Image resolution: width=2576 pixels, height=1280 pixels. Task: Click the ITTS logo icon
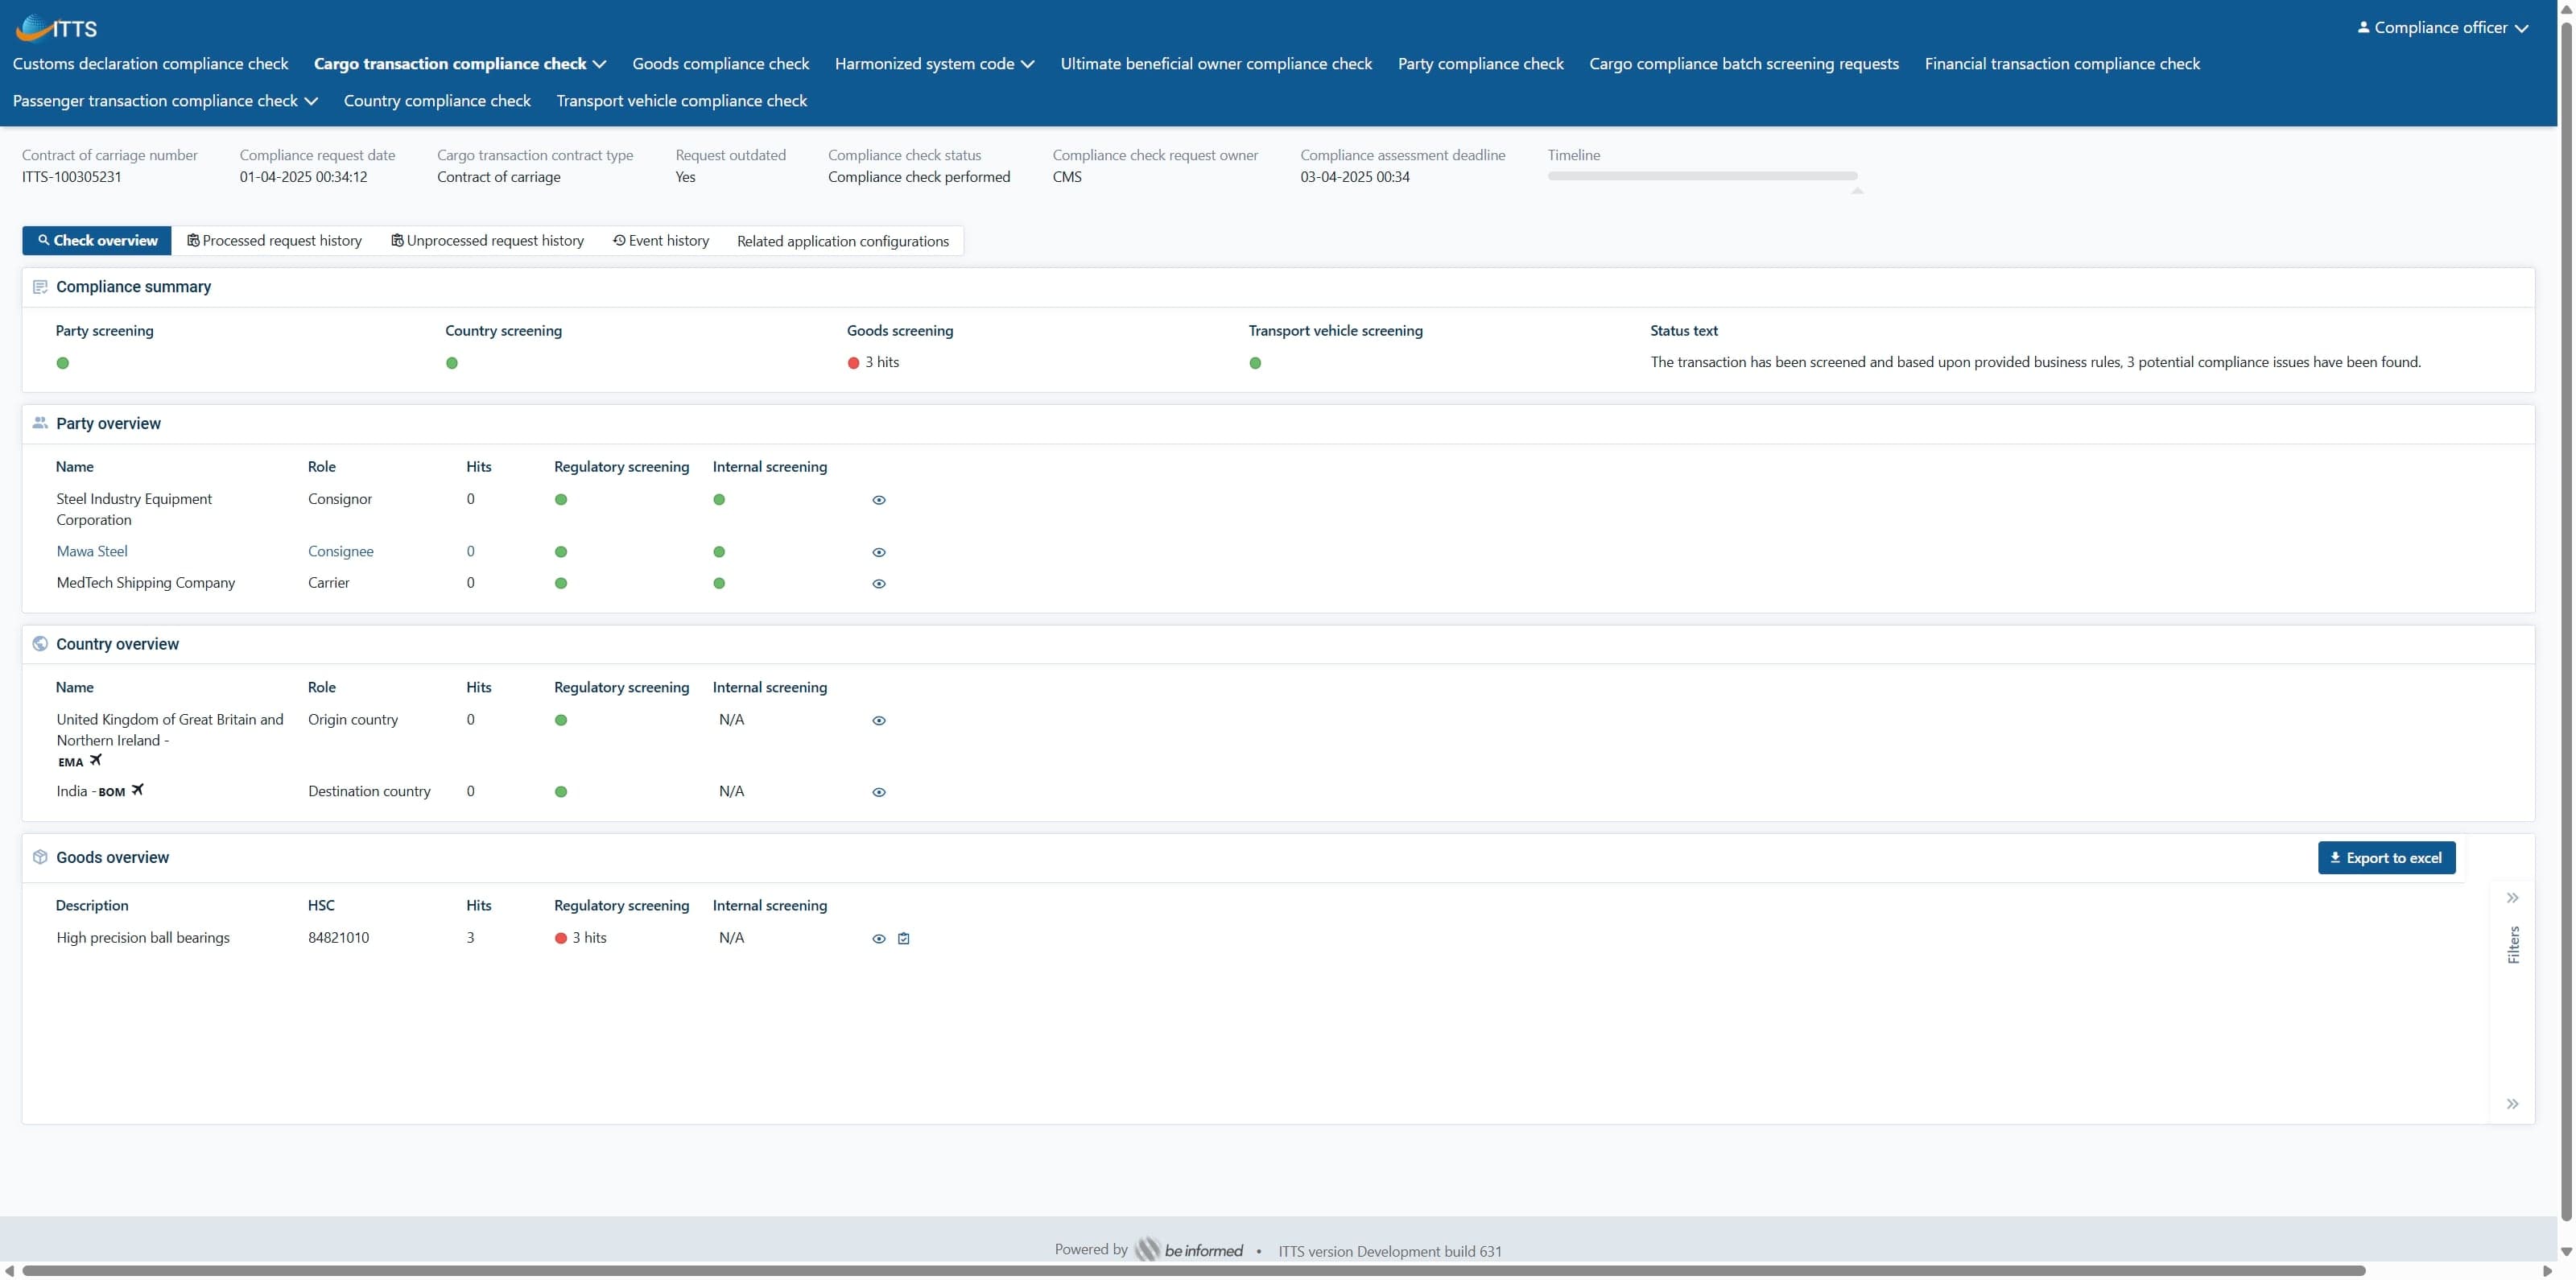pos(56,28)
